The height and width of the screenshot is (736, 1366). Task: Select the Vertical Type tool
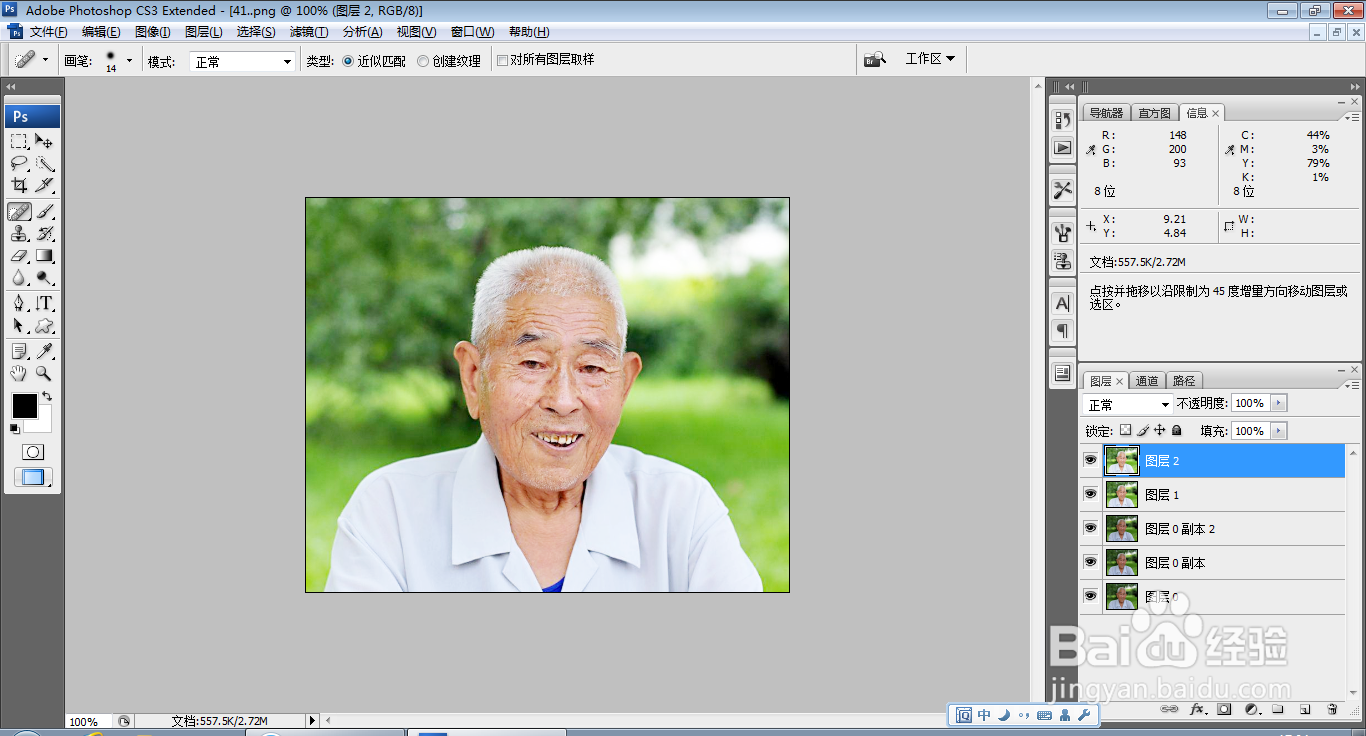[x=44, y=303]
